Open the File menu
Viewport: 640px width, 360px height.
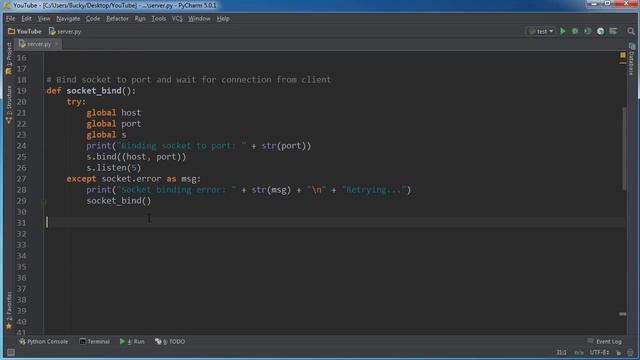[x=10, y=18]
